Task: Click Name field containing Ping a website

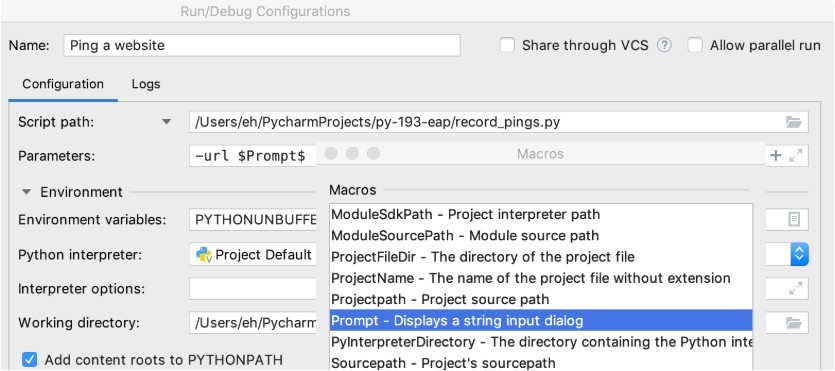Action: [x=261, y=45]
